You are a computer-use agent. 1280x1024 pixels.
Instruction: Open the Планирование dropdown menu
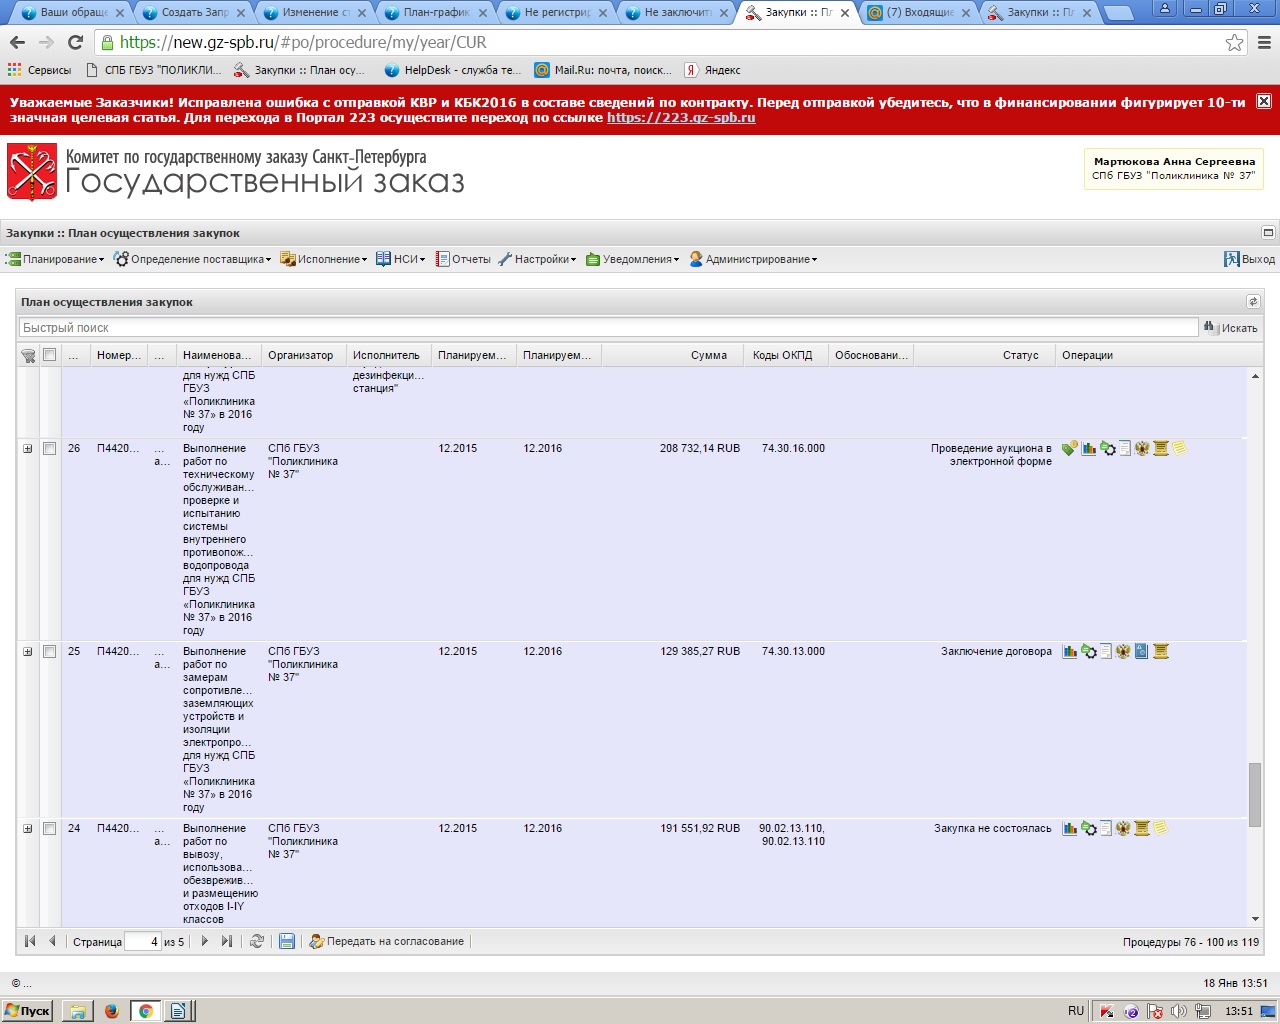tap(55, 259)
